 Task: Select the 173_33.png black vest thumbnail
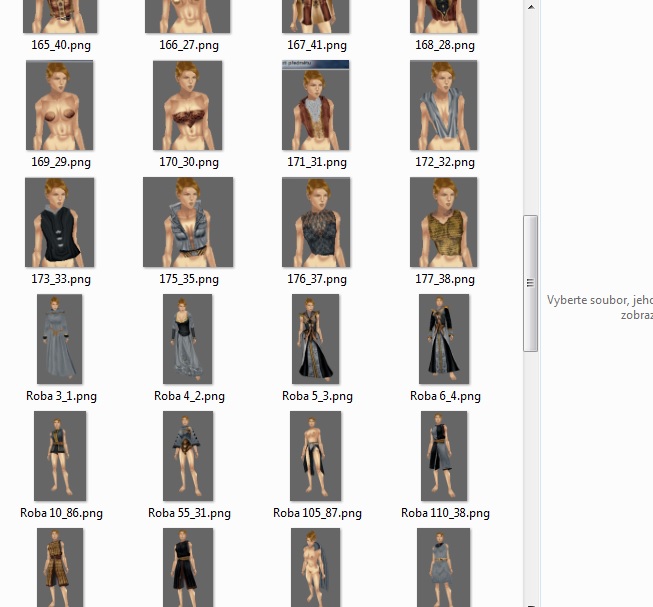point(60,222)
